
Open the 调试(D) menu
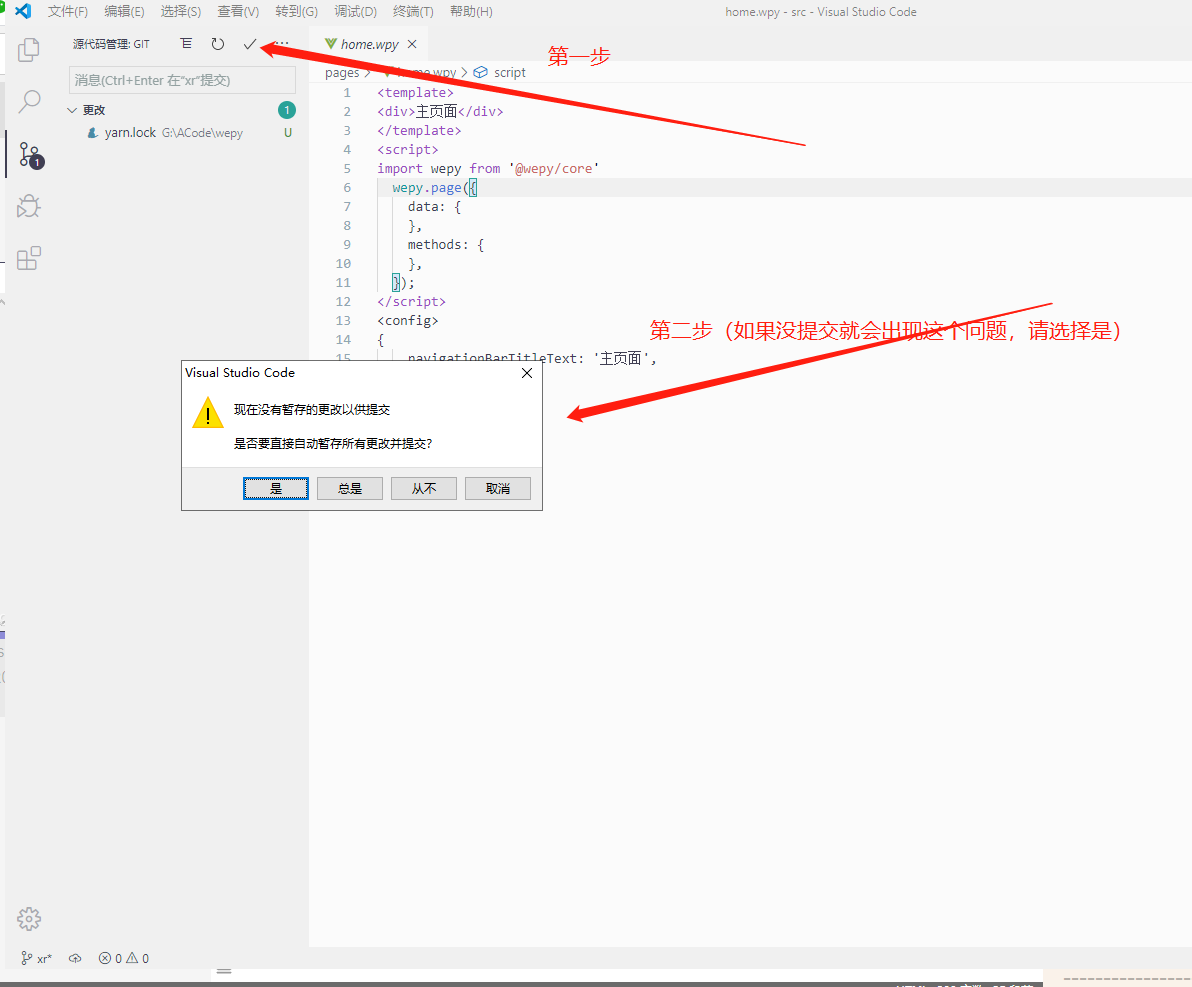click(356, 11)
